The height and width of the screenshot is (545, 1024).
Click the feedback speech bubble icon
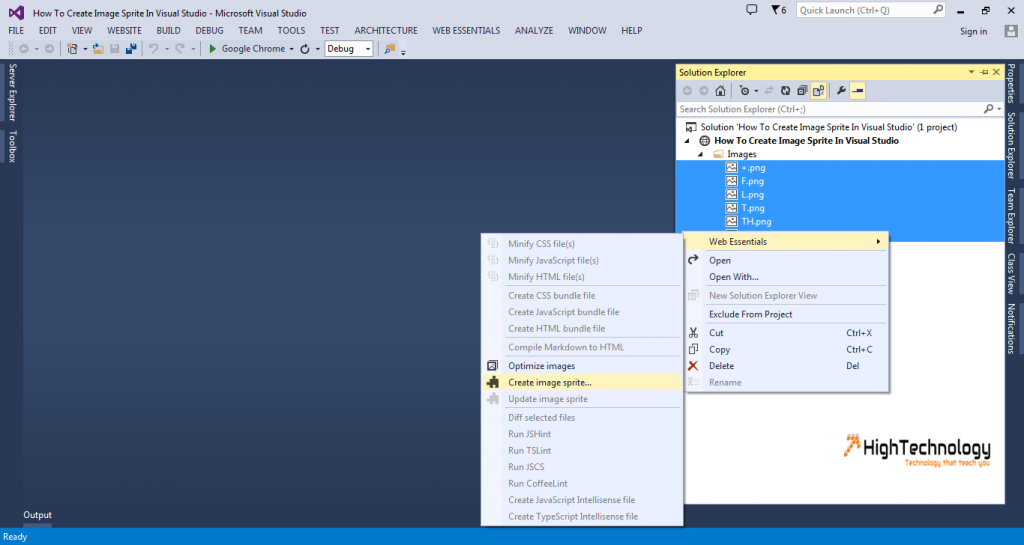752,10
